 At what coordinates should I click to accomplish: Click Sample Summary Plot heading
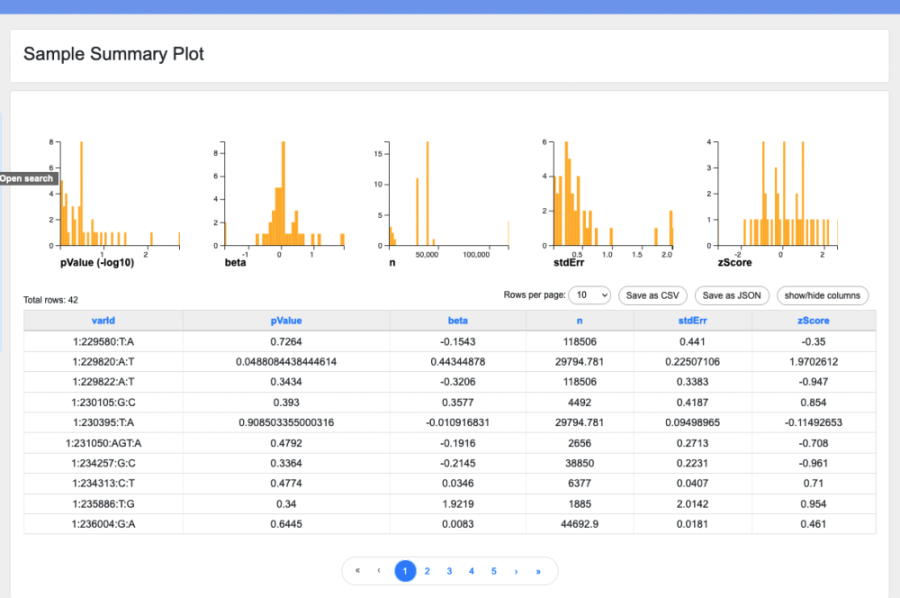point(114,54)
